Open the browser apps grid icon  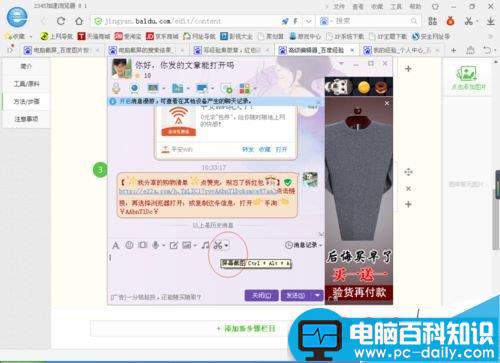(x=432, y=21)
